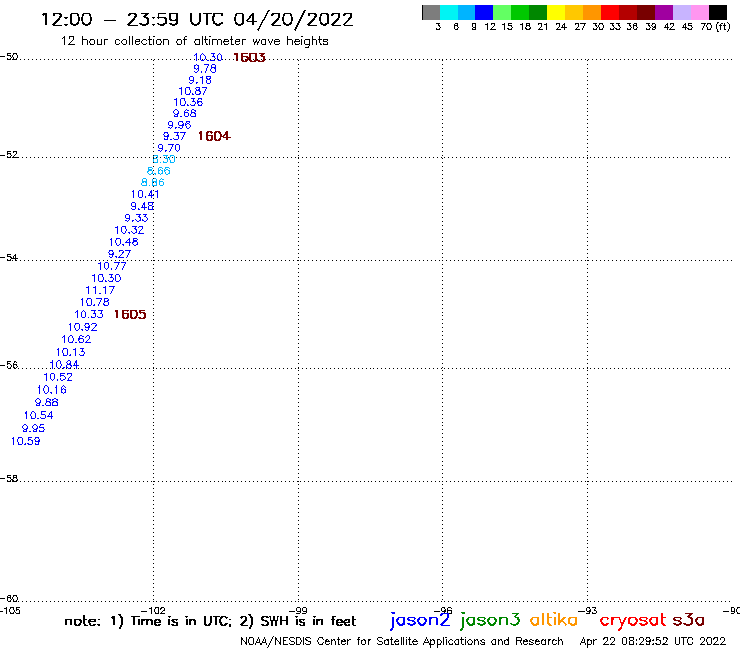Click the black legend color swatch
Screen dimensions: 740x650
click(x=718, y=12)
